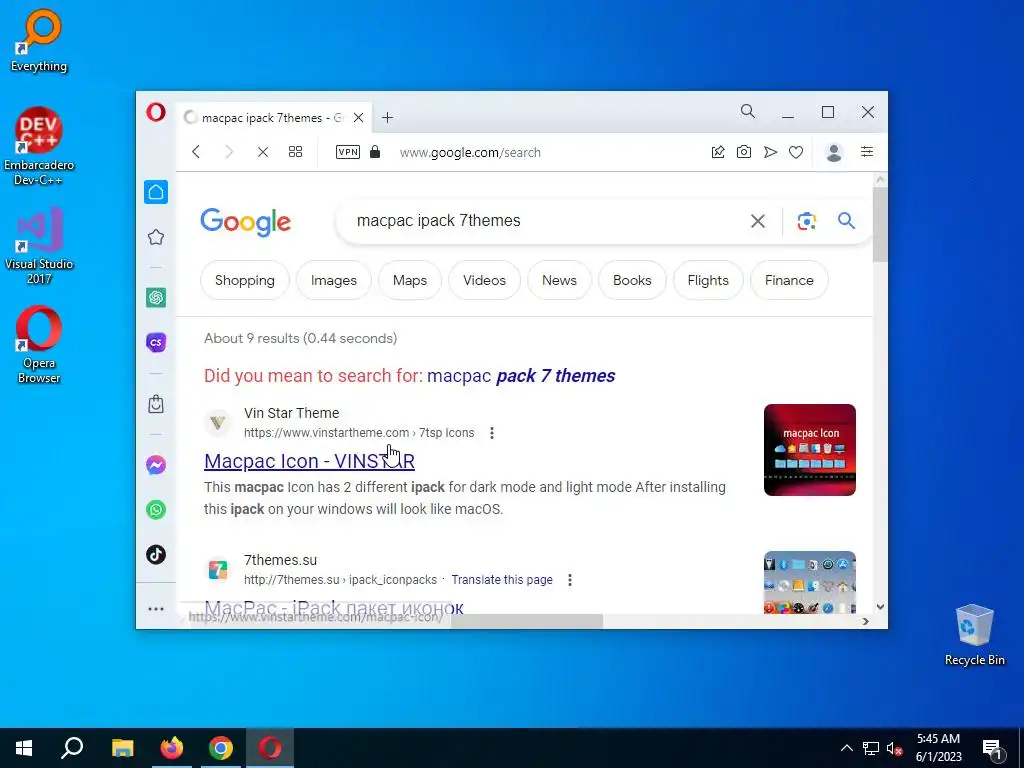Click the horizontal scrollbar thumb

coord(526,621)
